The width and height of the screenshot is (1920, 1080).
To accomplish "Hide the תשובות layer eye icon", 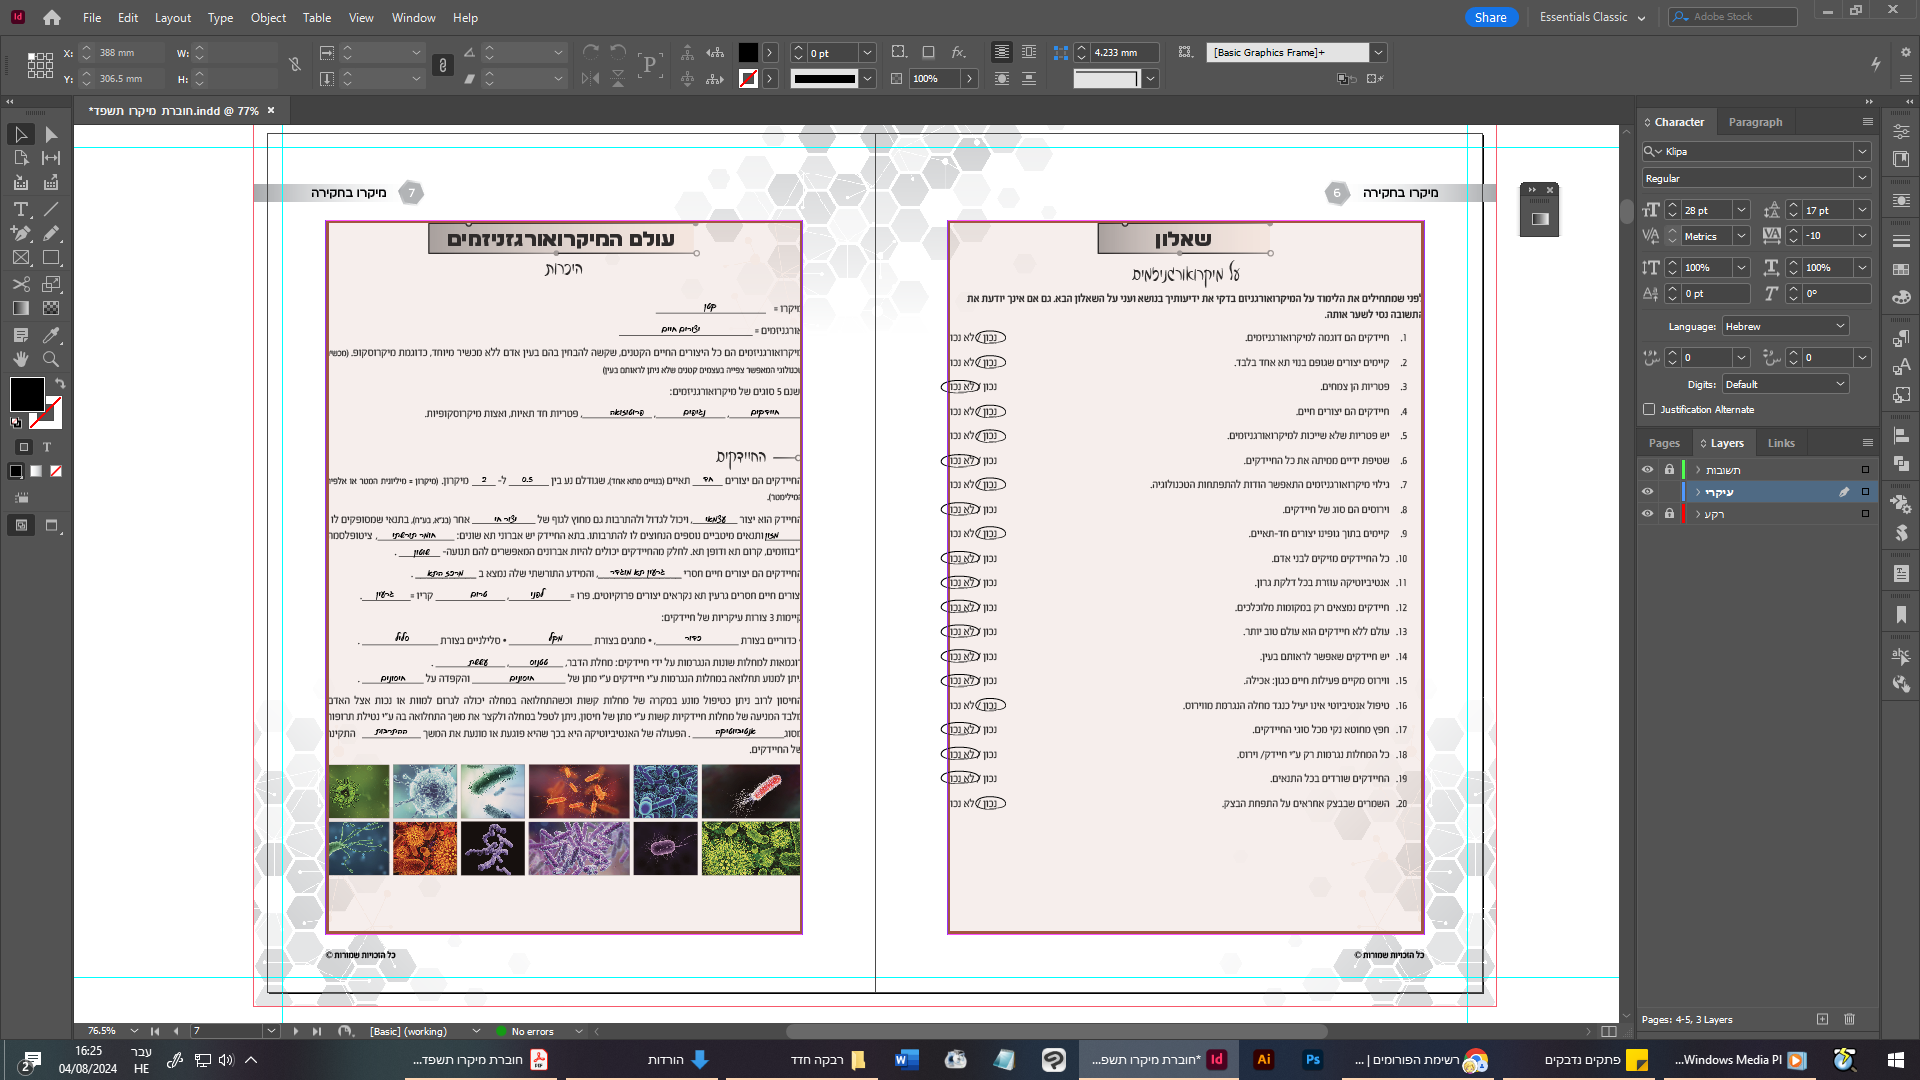I will (x=1647, y=470).
